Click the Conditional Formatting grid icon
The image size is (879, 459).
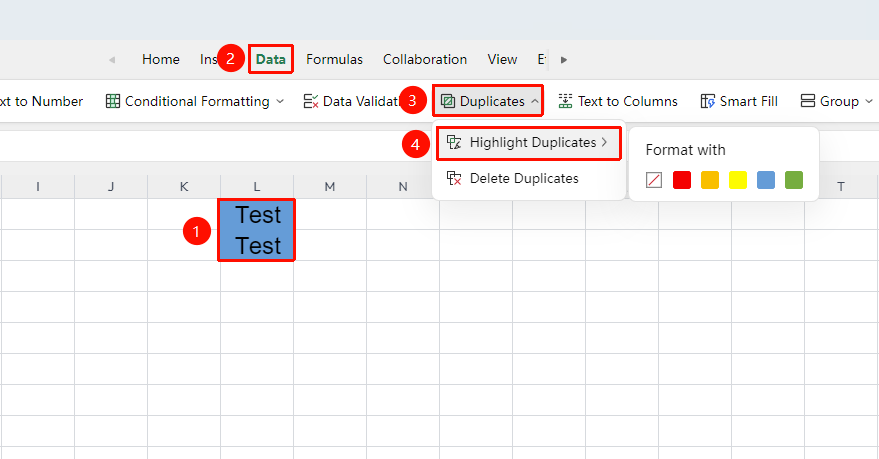(113, 101)
